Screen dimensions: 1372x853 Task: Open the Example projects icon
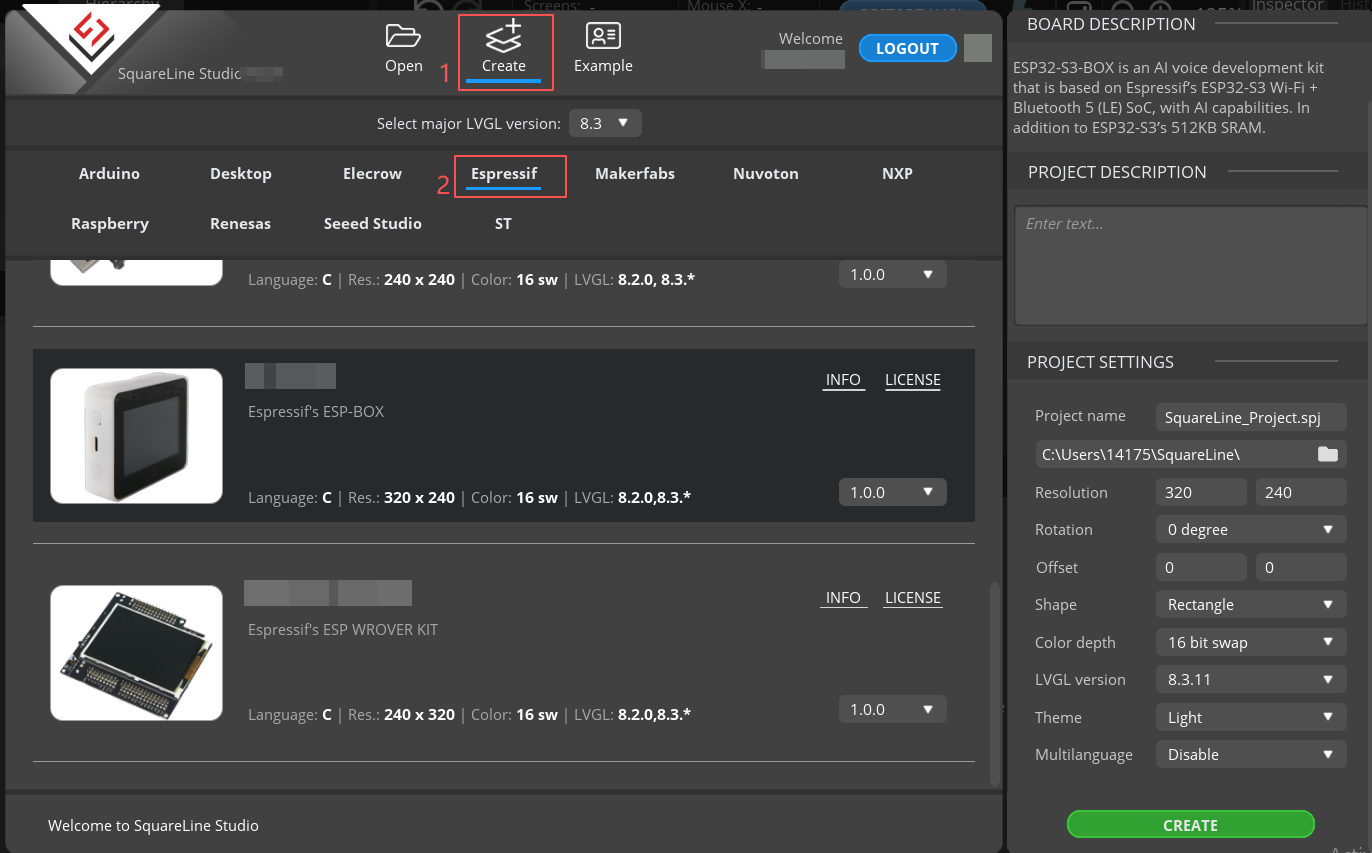point(603,36)
